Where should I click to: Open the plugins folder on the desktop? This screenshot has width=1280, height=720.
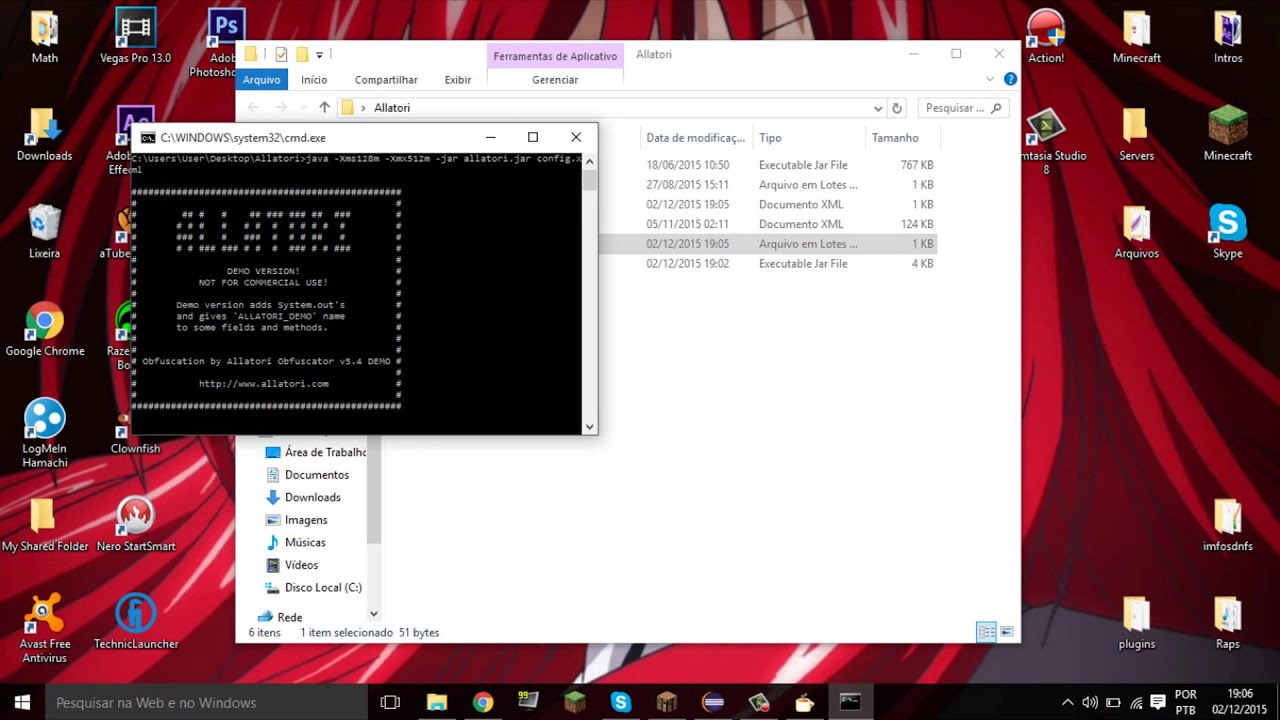pos(1137,623)
